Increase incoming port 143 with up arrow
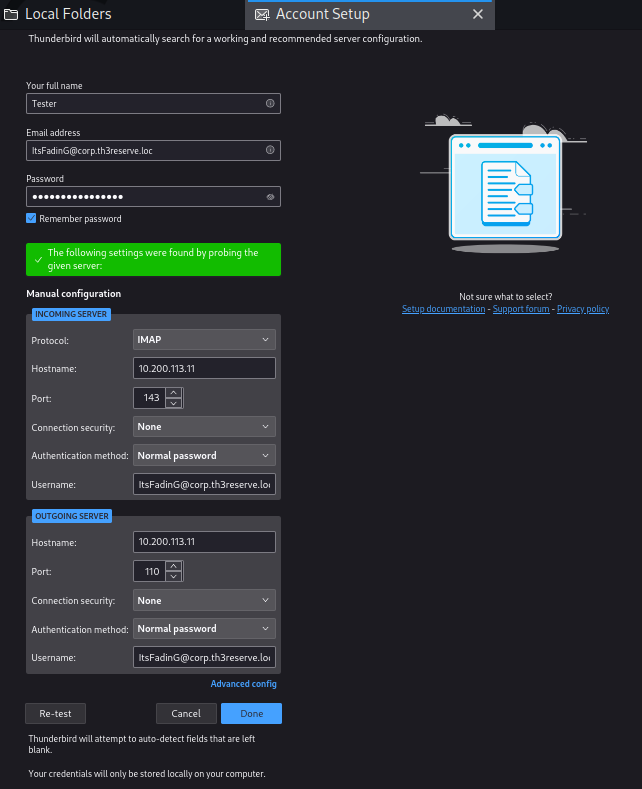Viewport: 642px width, 789px height. point(174,393)
